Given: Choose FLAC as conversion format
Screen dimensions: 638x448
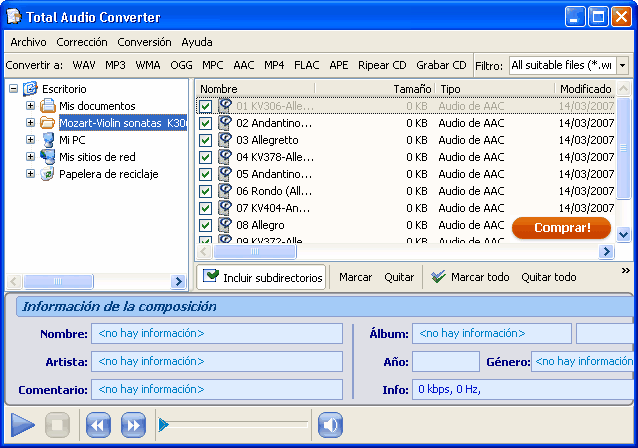Looking at the screenshot, I should point(306,65).
